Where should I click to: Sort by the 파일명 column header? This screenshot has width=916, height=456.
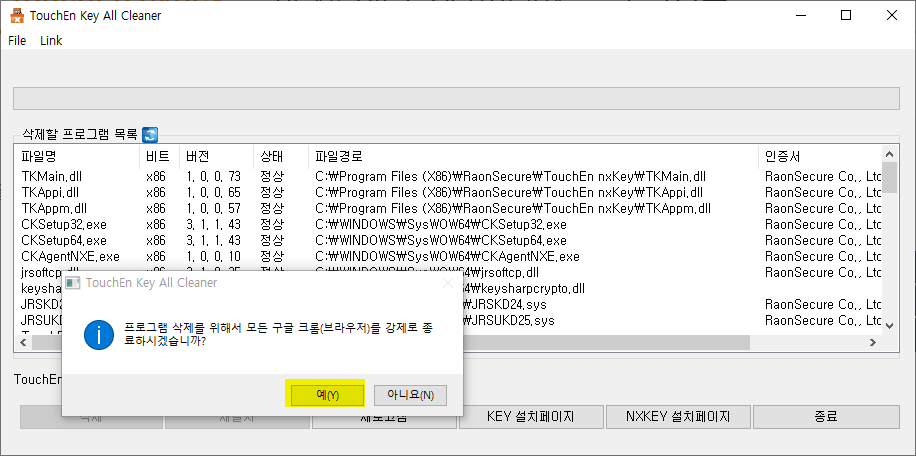[78, 156]
